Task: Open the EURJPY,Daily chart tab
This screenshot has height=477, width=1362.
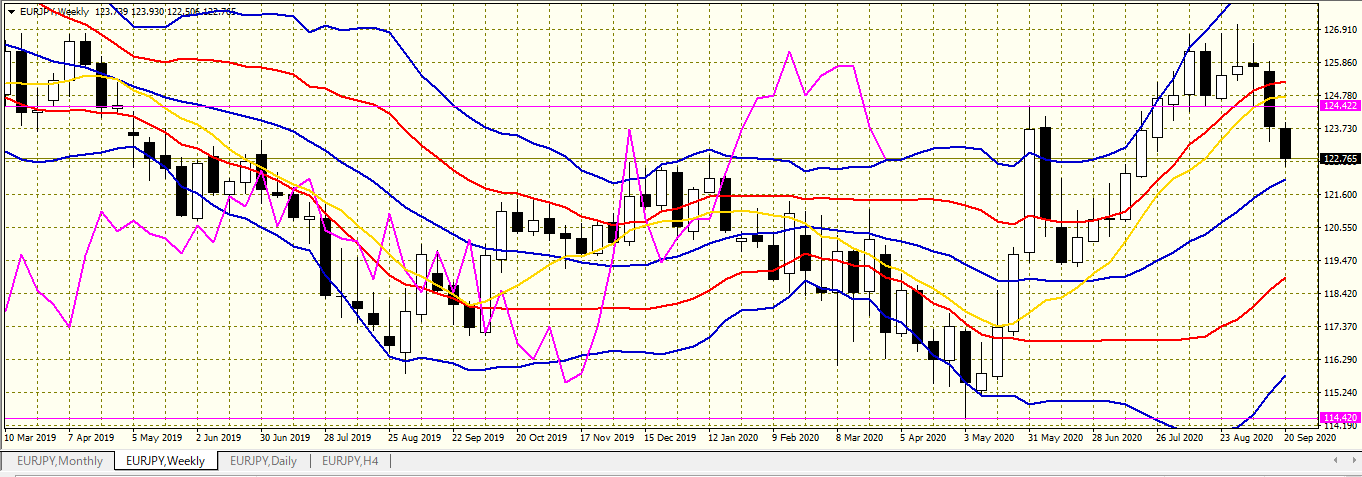Action: pos(264,461)
